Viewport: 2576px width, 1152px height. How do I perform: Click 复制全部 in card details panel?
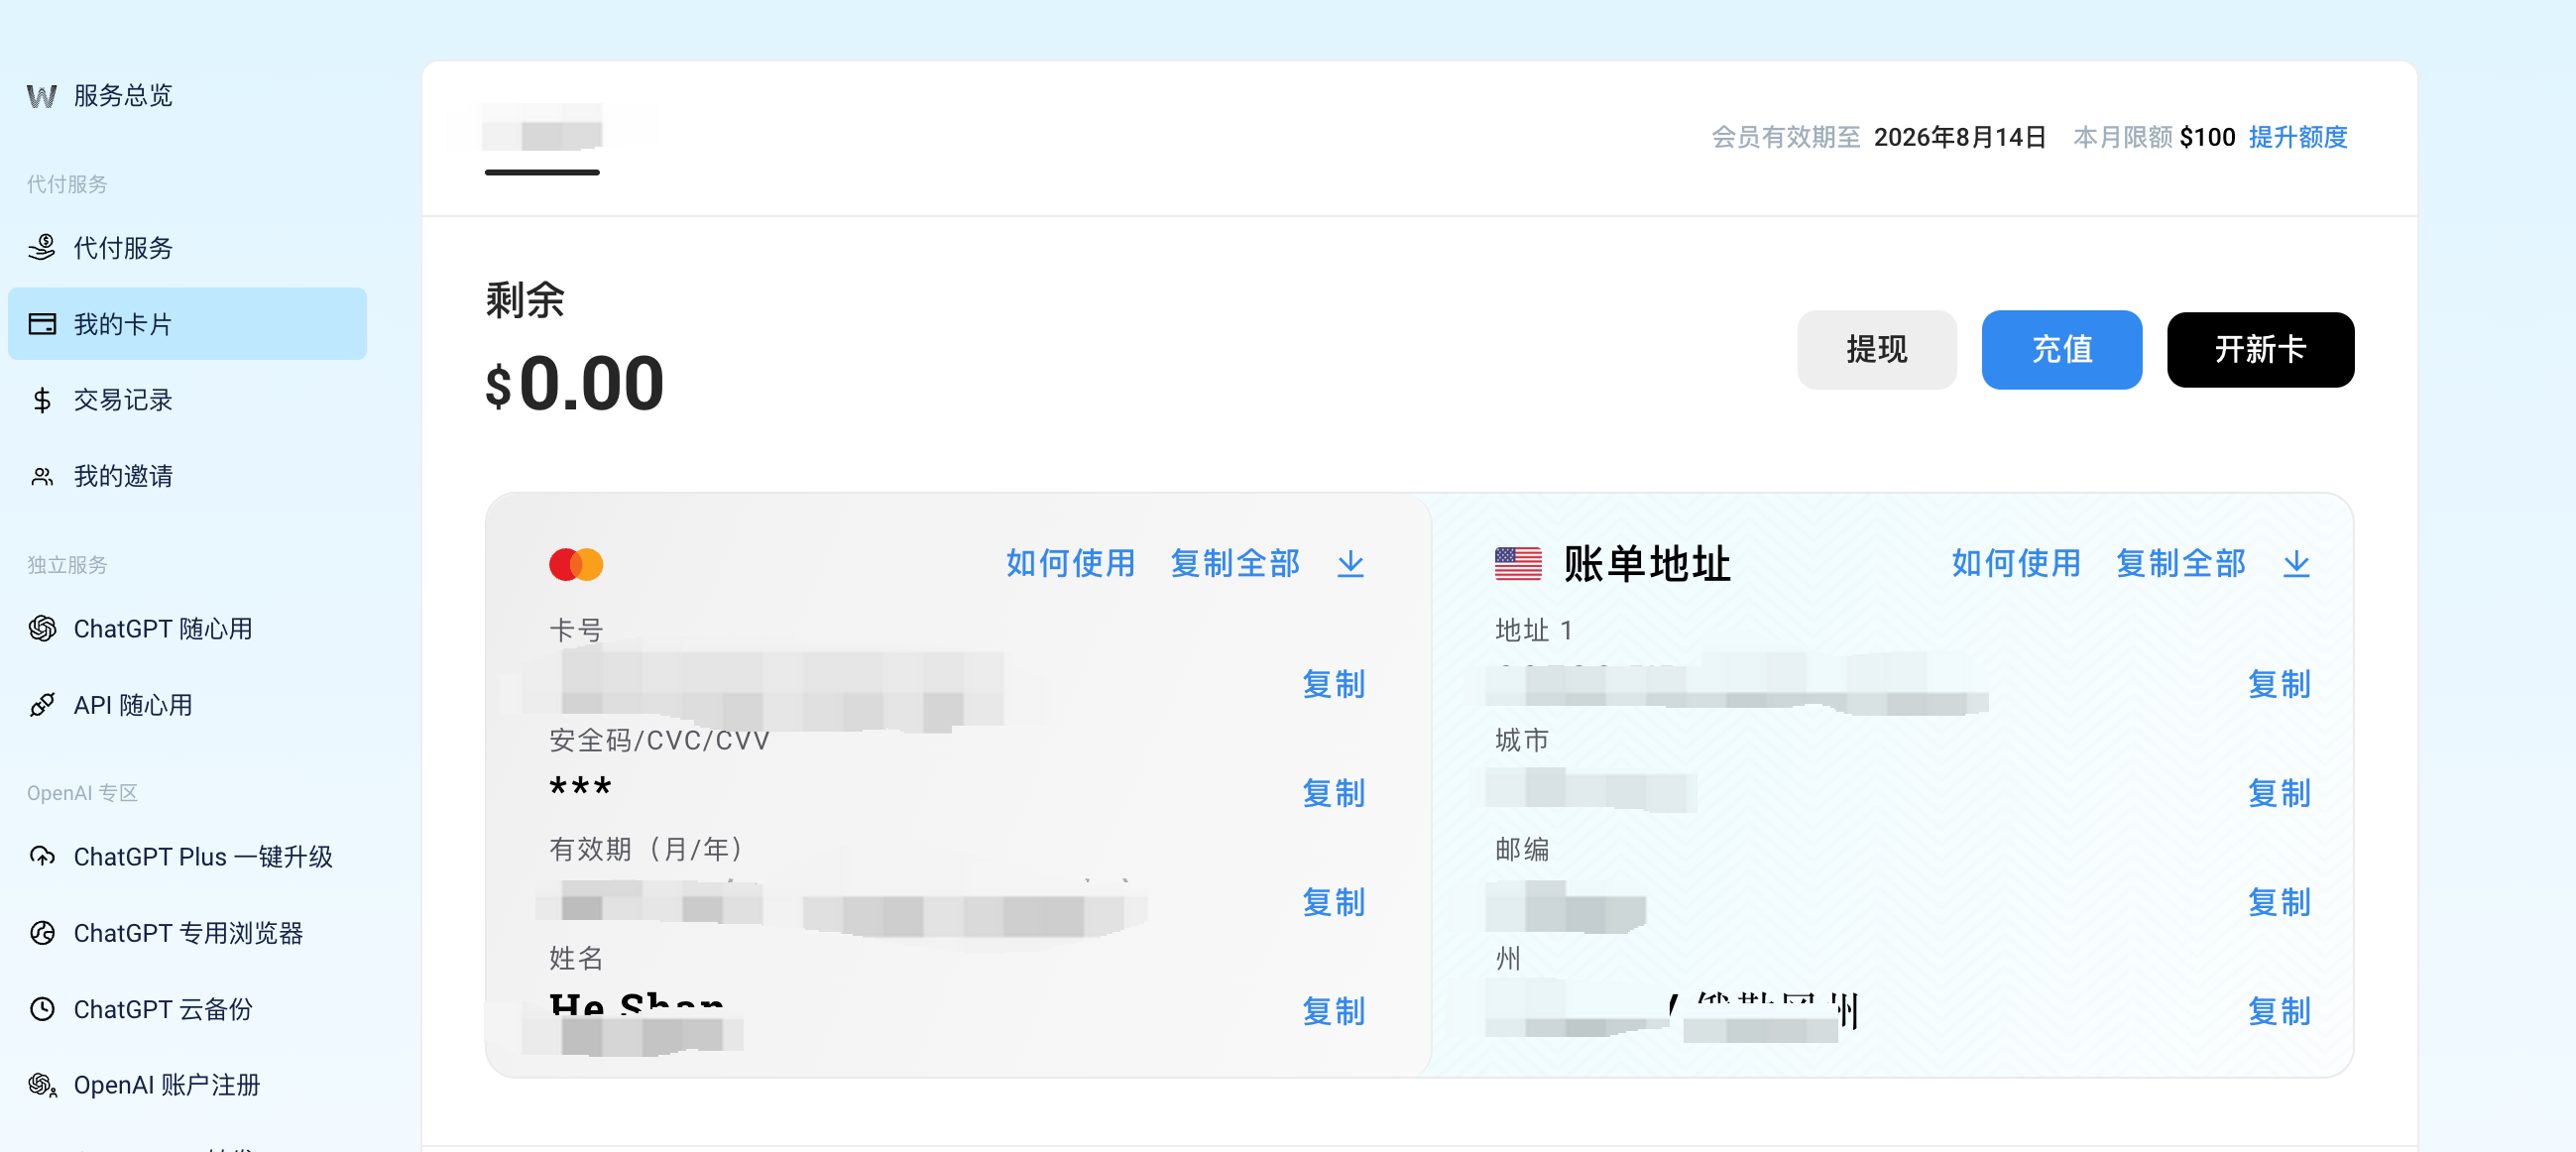pos(1235,563)
